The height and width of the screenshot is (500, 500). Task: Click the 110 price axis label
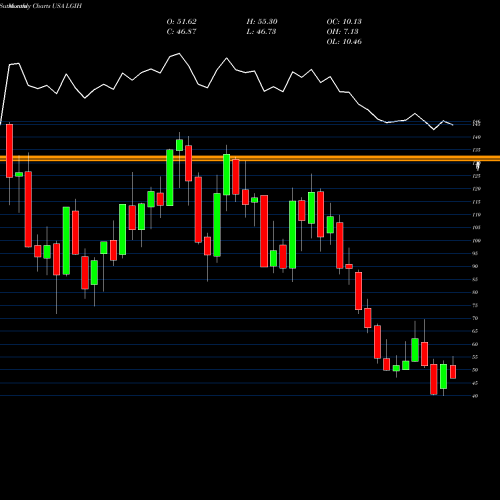(x=477, y=215)
